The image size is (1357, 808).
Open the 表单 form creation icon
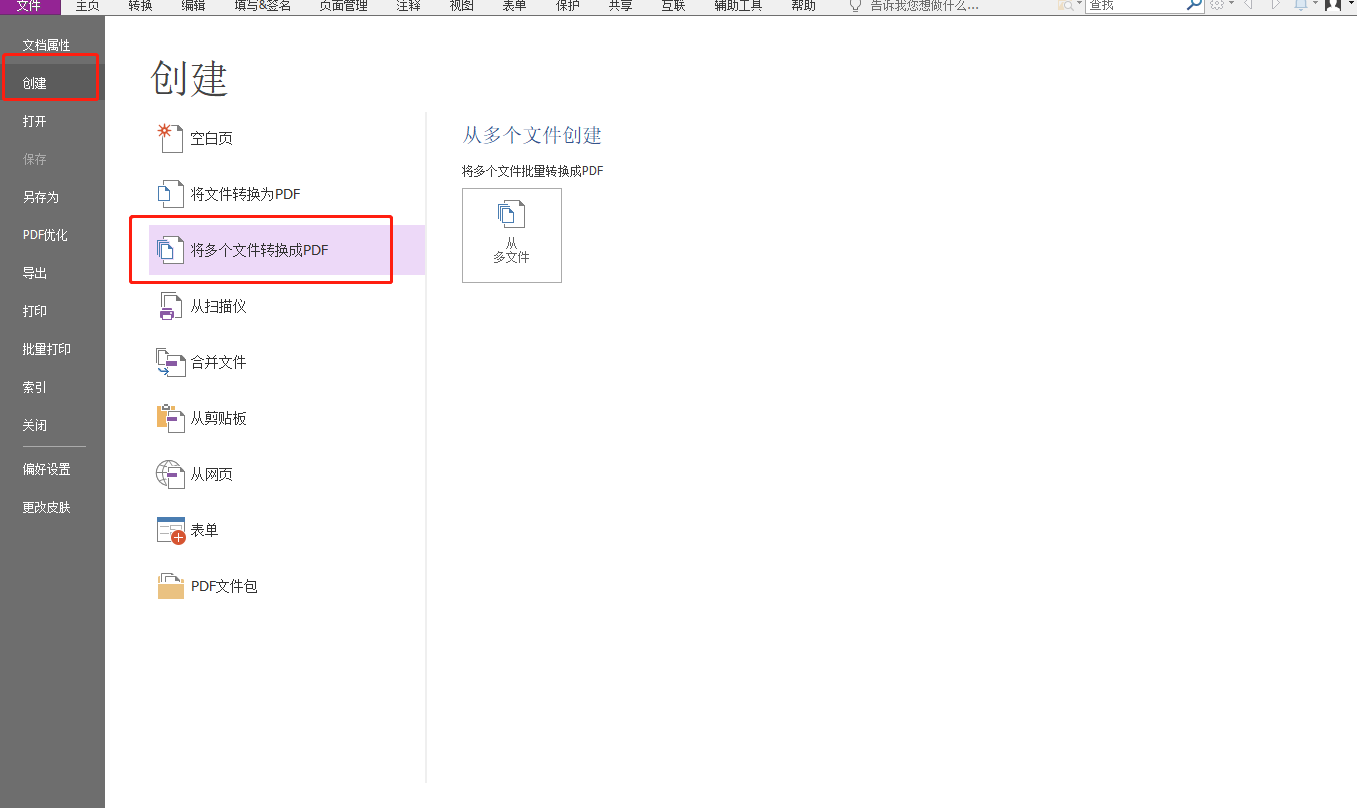[x=172, y=530]
